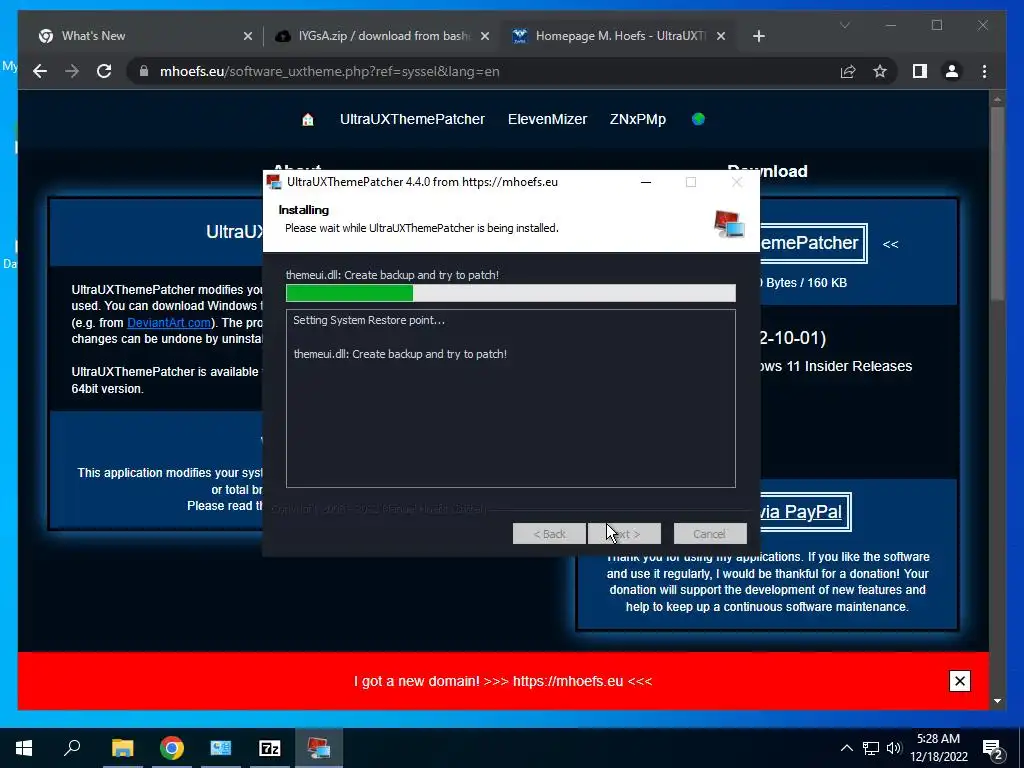Open the ZNxPMp nav link
Viewport: 1024px width, 768px height.
(637, 120)
